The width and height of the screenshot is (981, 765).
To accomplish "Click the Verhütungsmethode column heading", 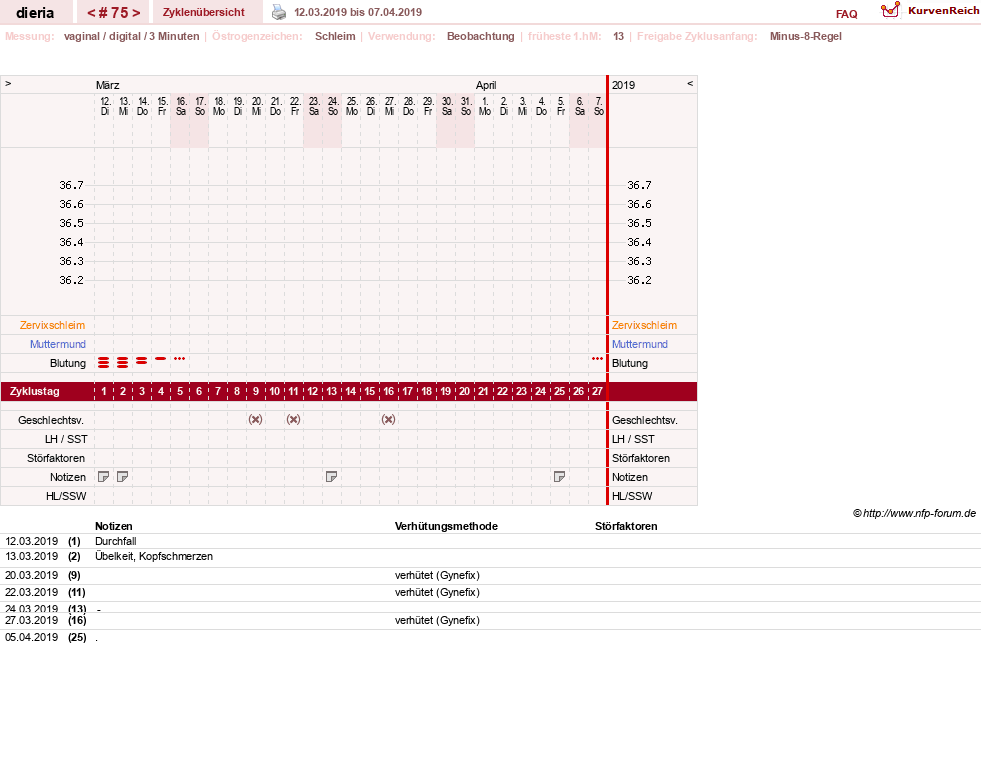I will (446, 527).
